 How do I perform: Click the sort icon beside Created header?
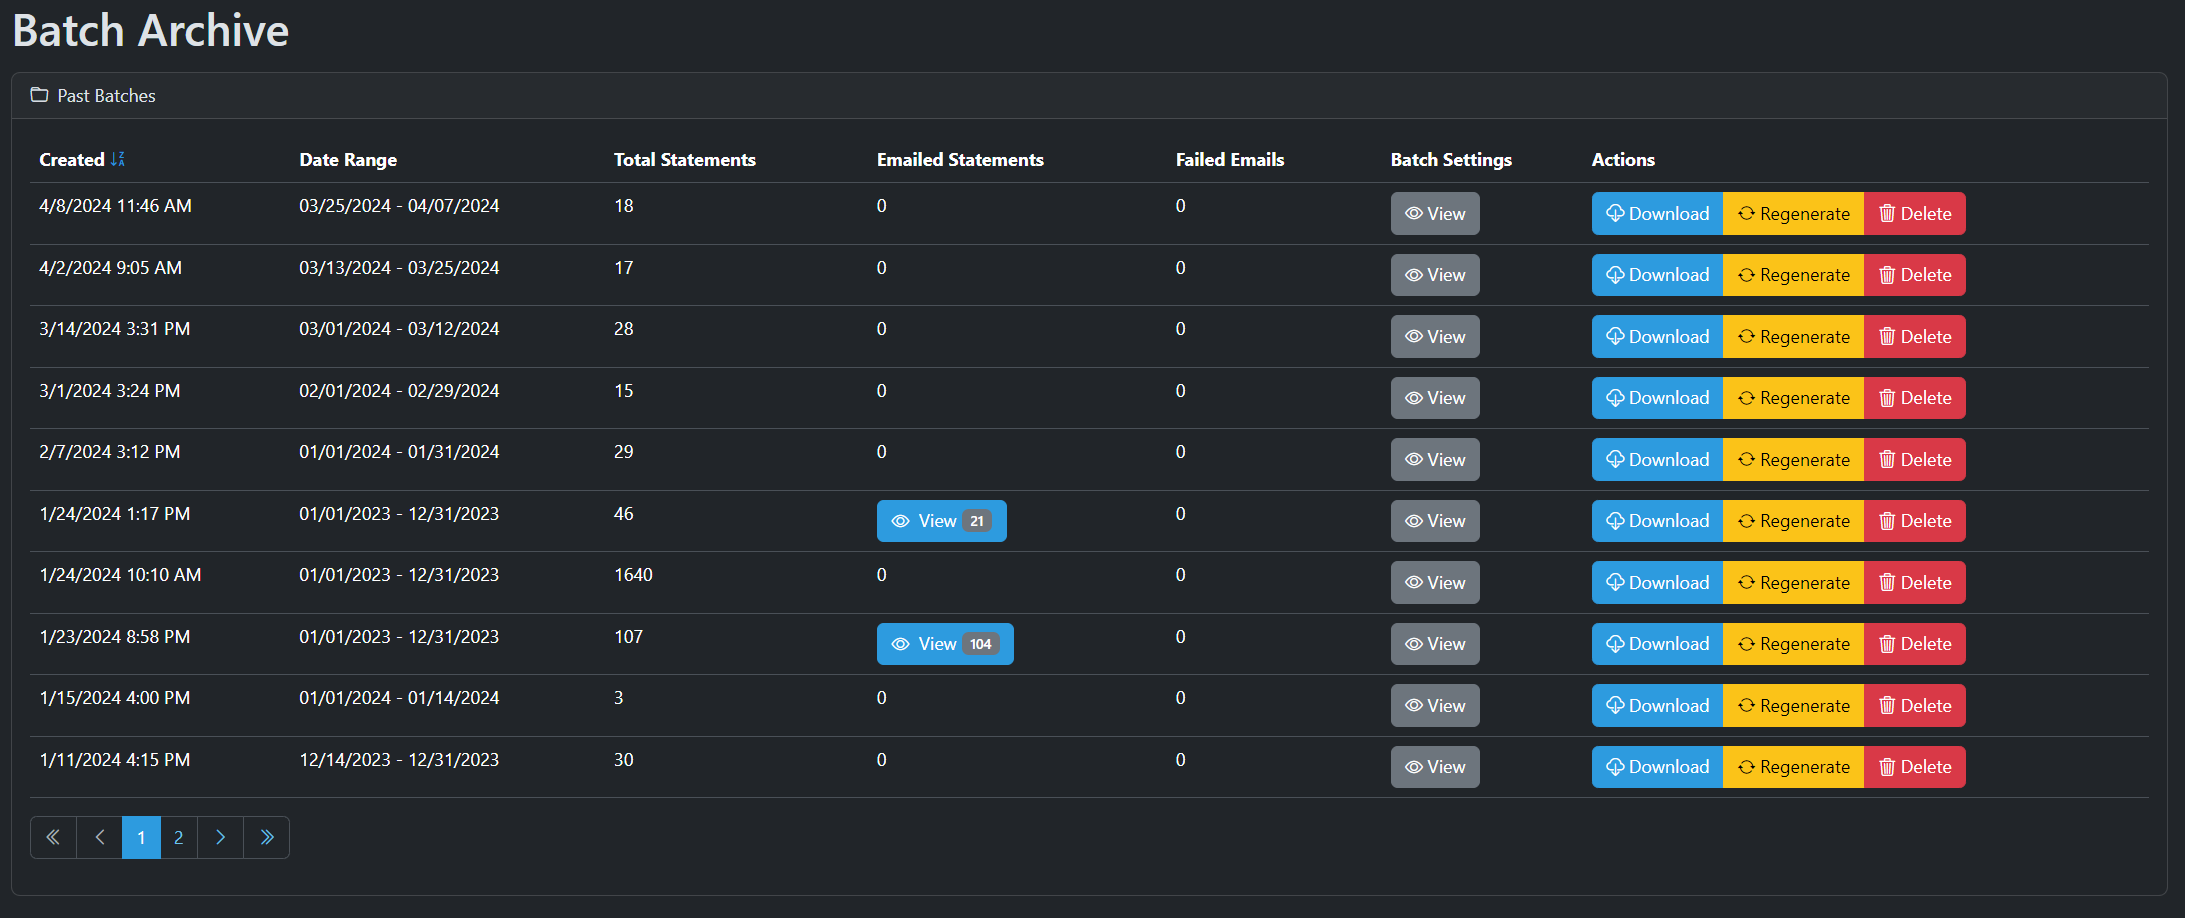tap(118, 159)
